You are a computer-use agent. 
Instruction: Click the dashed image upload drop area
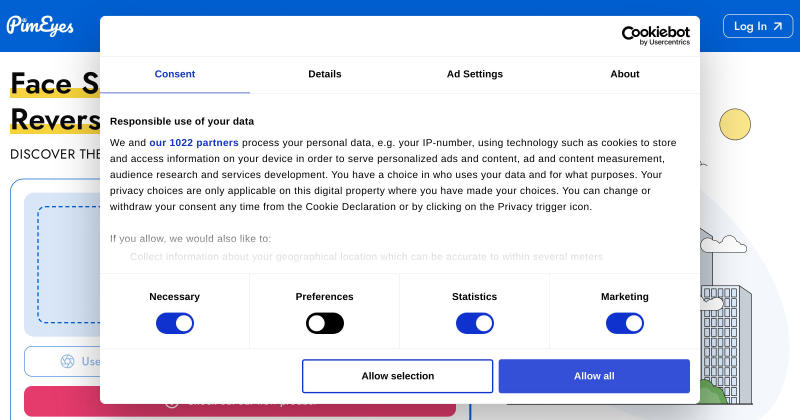[x=68, y=264]
